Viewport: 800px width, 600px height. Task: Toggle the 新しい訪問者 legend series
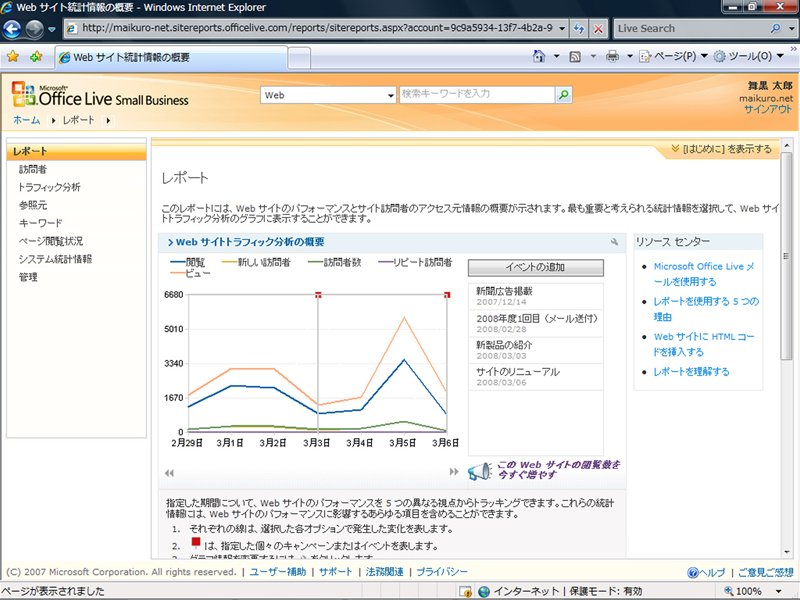tap(257, 262)
